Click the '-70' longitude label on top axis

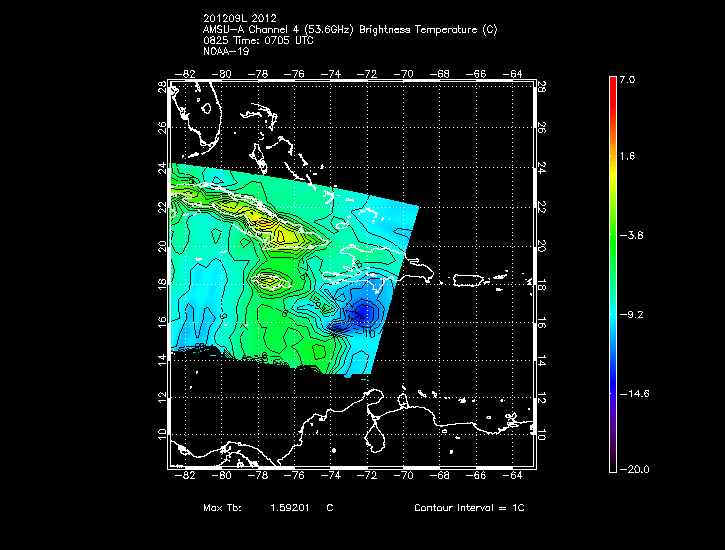click(403, 74)
